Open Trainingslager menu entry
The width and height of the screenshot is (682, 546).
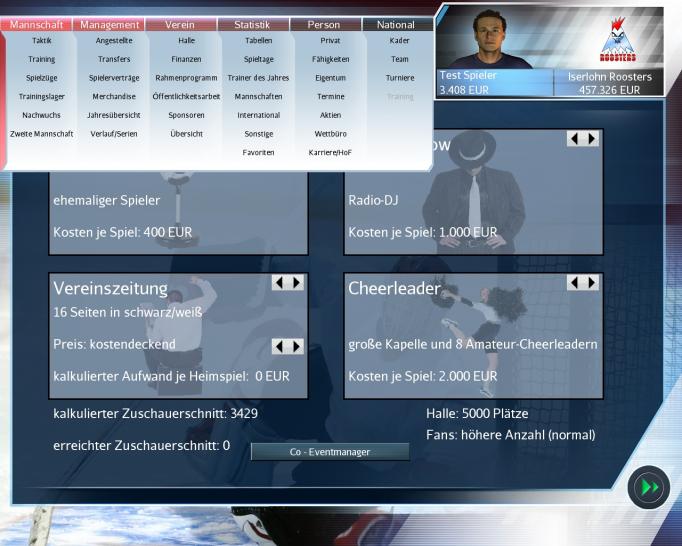click(x=42, y=97)
